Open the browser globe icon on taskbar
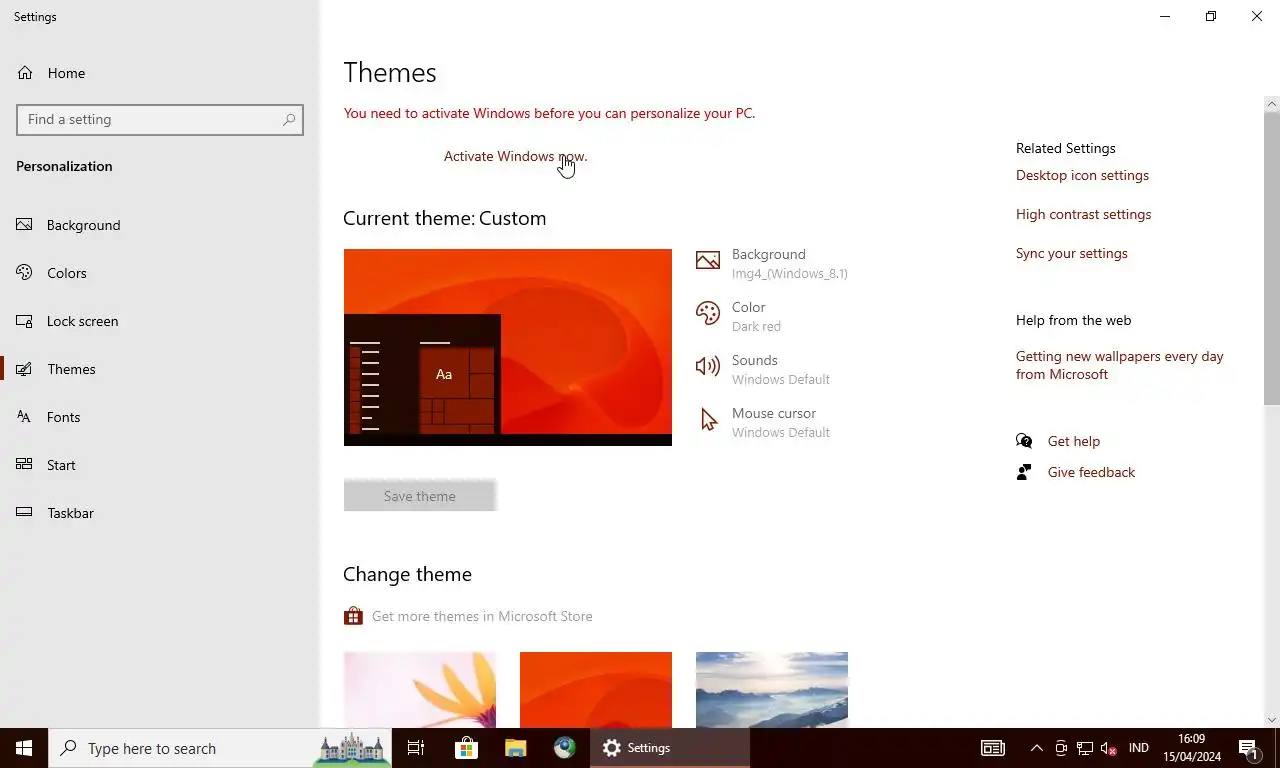This screenshot has width=1280, height=768. click(x=565, y=748)
